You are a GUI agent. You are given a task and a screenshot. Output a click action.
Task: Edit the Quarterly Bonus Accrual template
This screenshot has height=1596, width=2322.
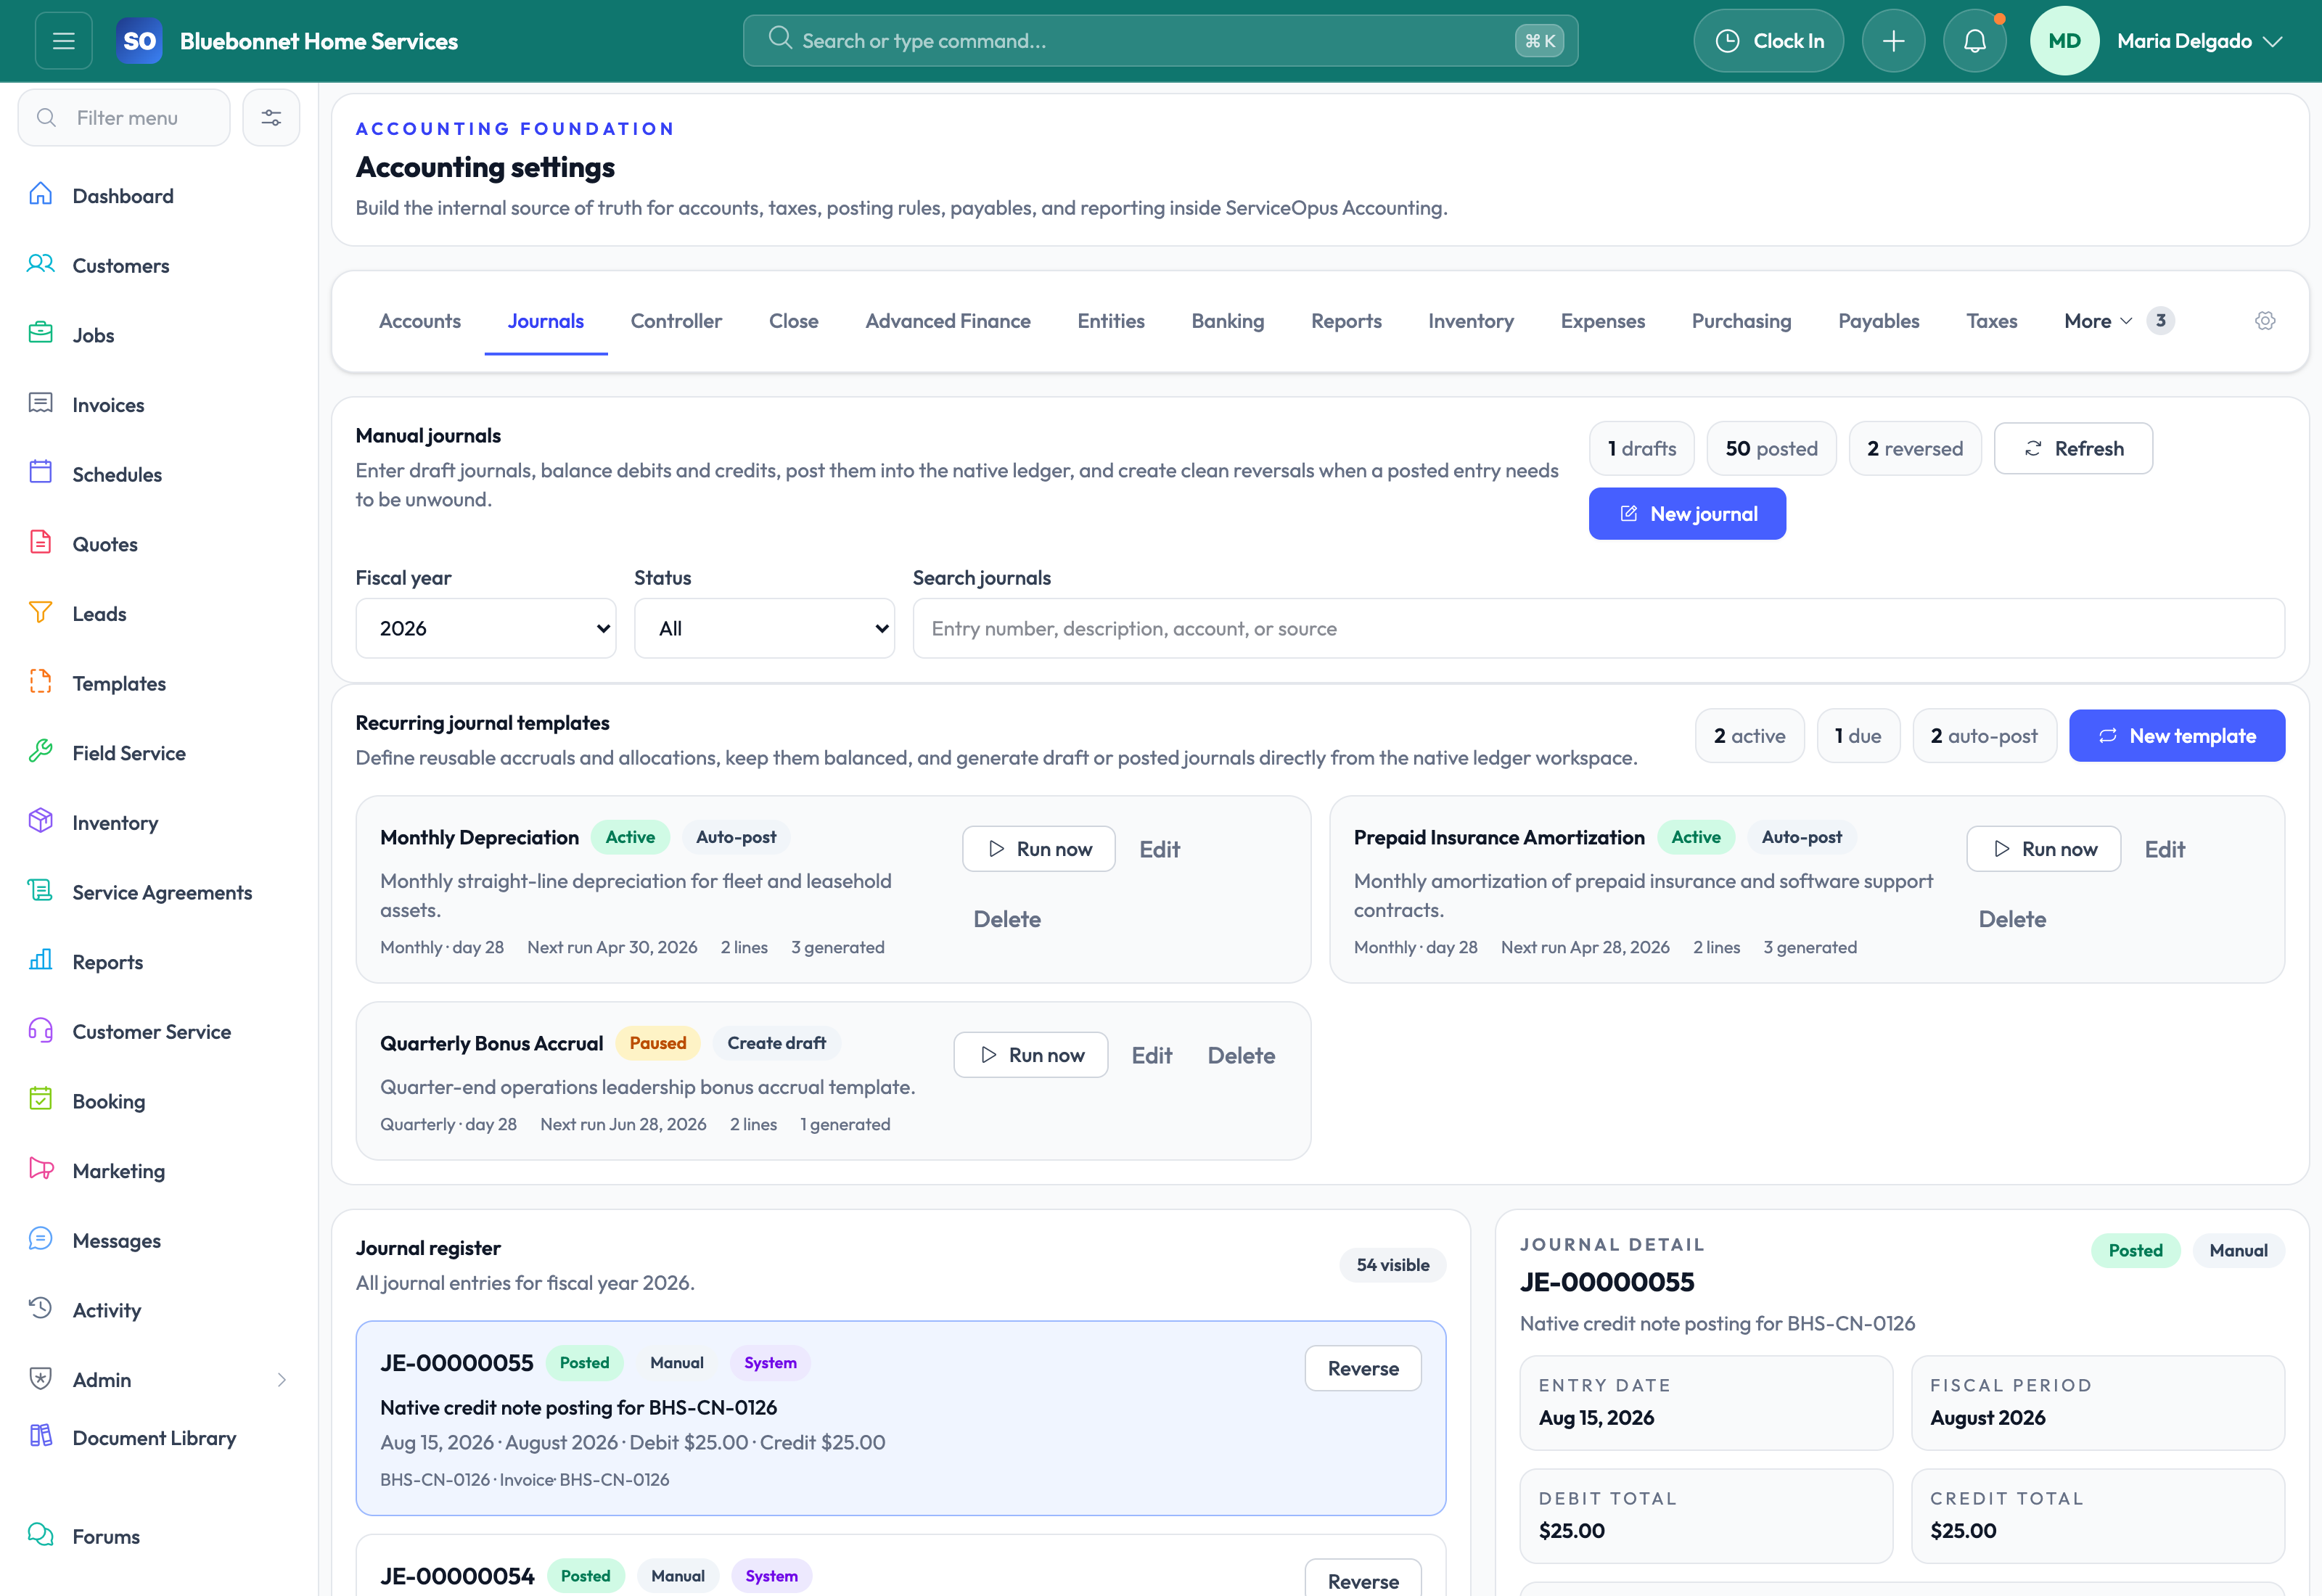(x=1151, y=1055)
